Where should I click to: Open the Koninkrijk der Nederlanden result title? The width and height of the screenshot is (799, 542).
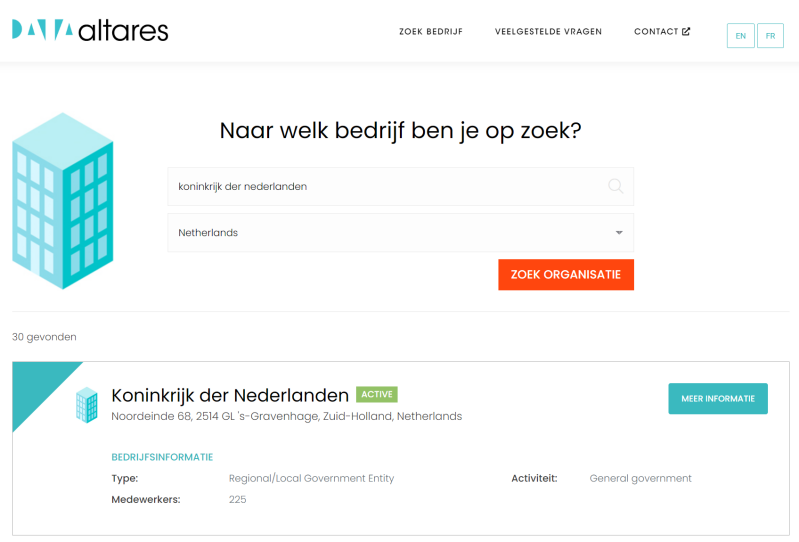click(x=230, y=395)
